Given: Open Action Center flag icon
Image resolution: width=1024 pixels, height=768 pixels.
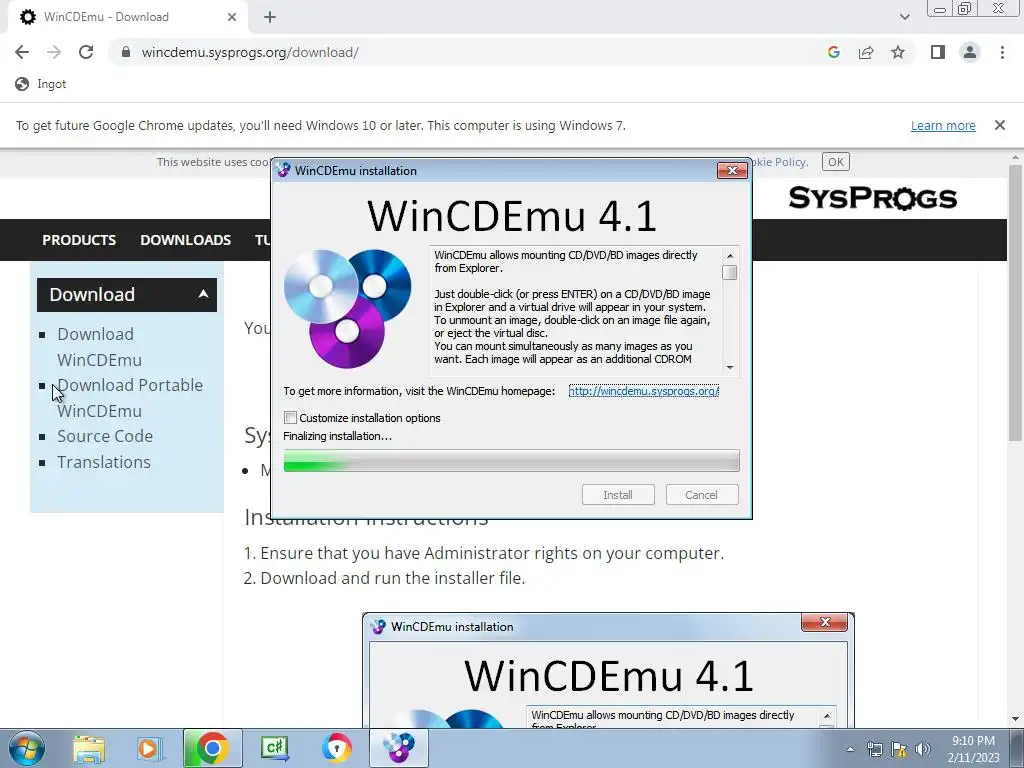Looking at the screenshot, I should [899, 749].
